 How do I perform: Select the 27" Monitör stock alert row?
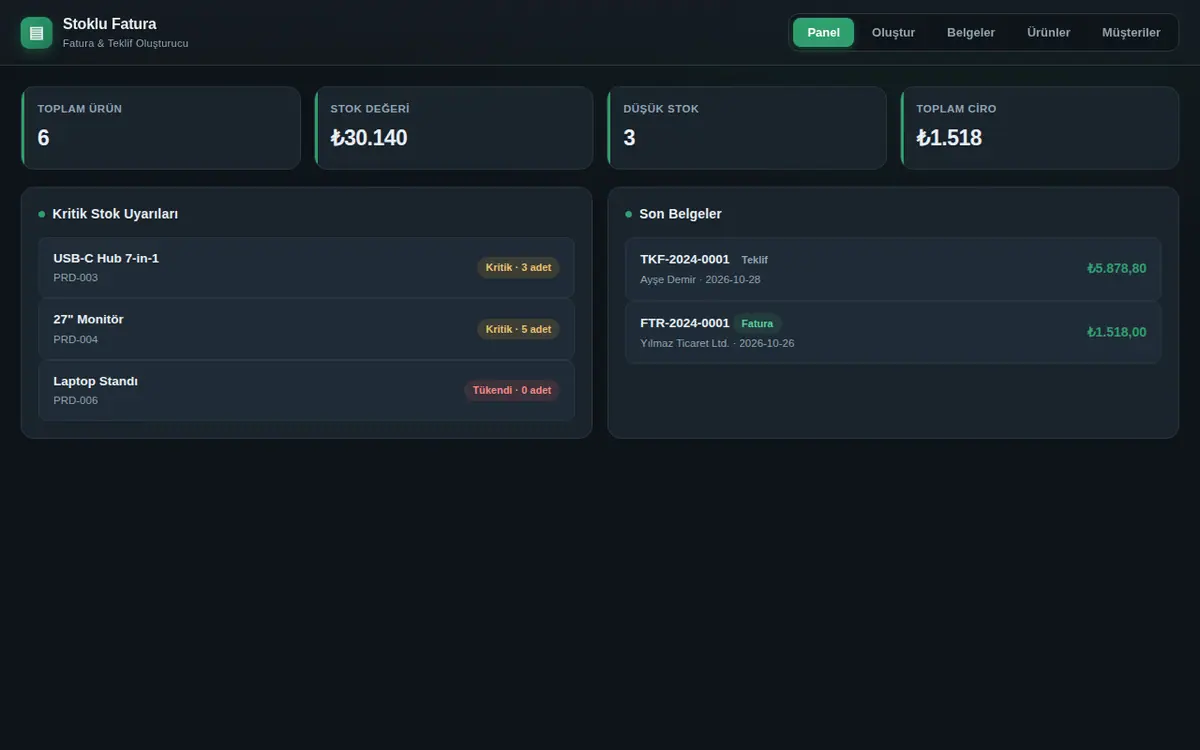pyautogui.click(x=306, y=329)
